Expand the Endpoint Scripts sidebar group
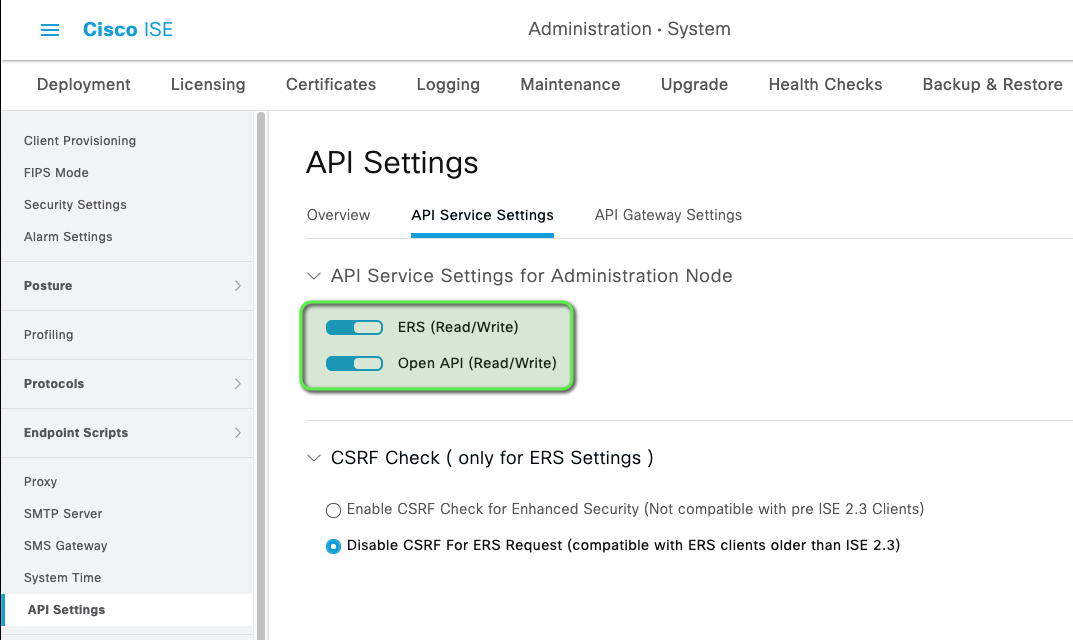Screen dimensions: 1073x640 coord(128,433)
